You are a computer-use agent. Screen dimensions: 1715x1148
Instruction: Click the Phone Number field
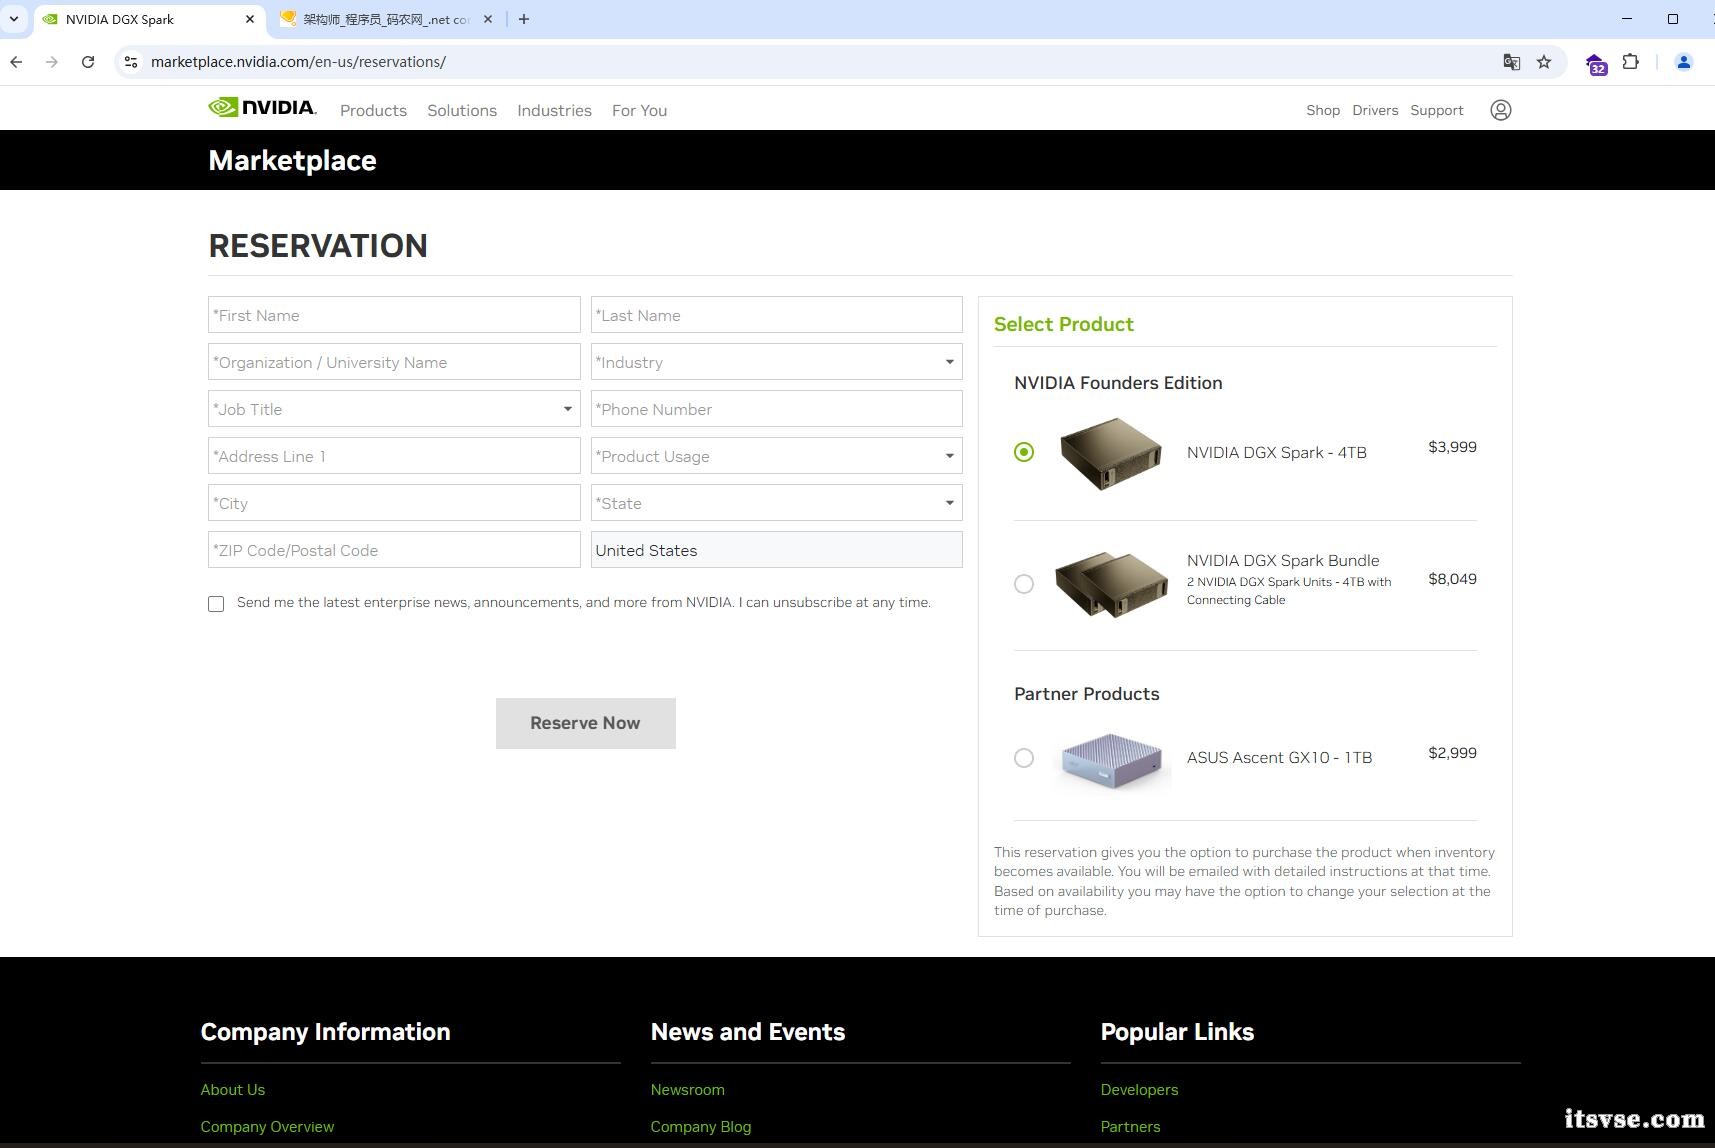(776, 409)
